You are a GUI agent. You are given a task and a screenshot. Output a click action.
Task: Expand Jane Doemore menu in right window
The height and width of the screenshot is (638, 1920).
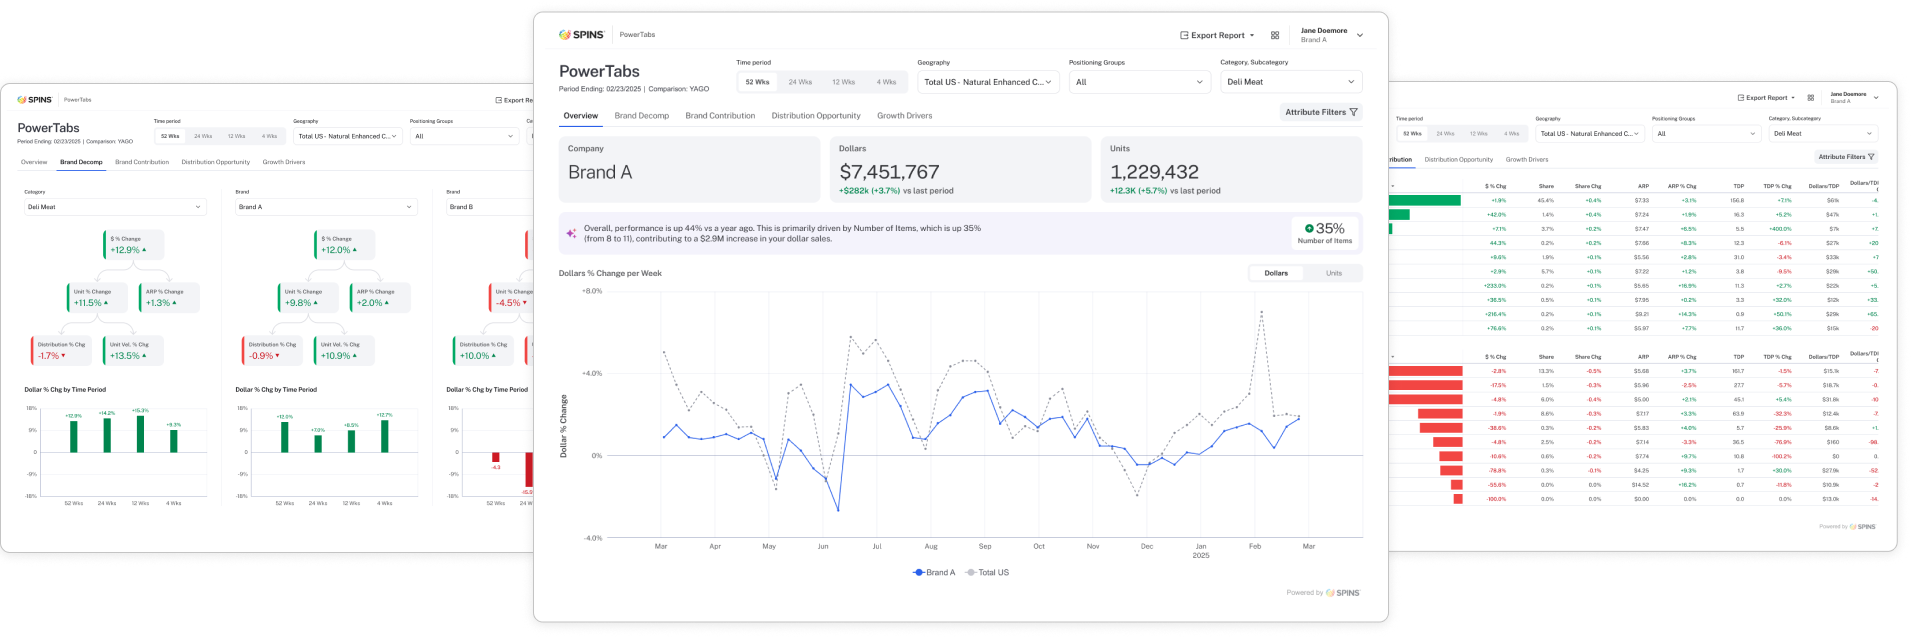pos(1854,97)
